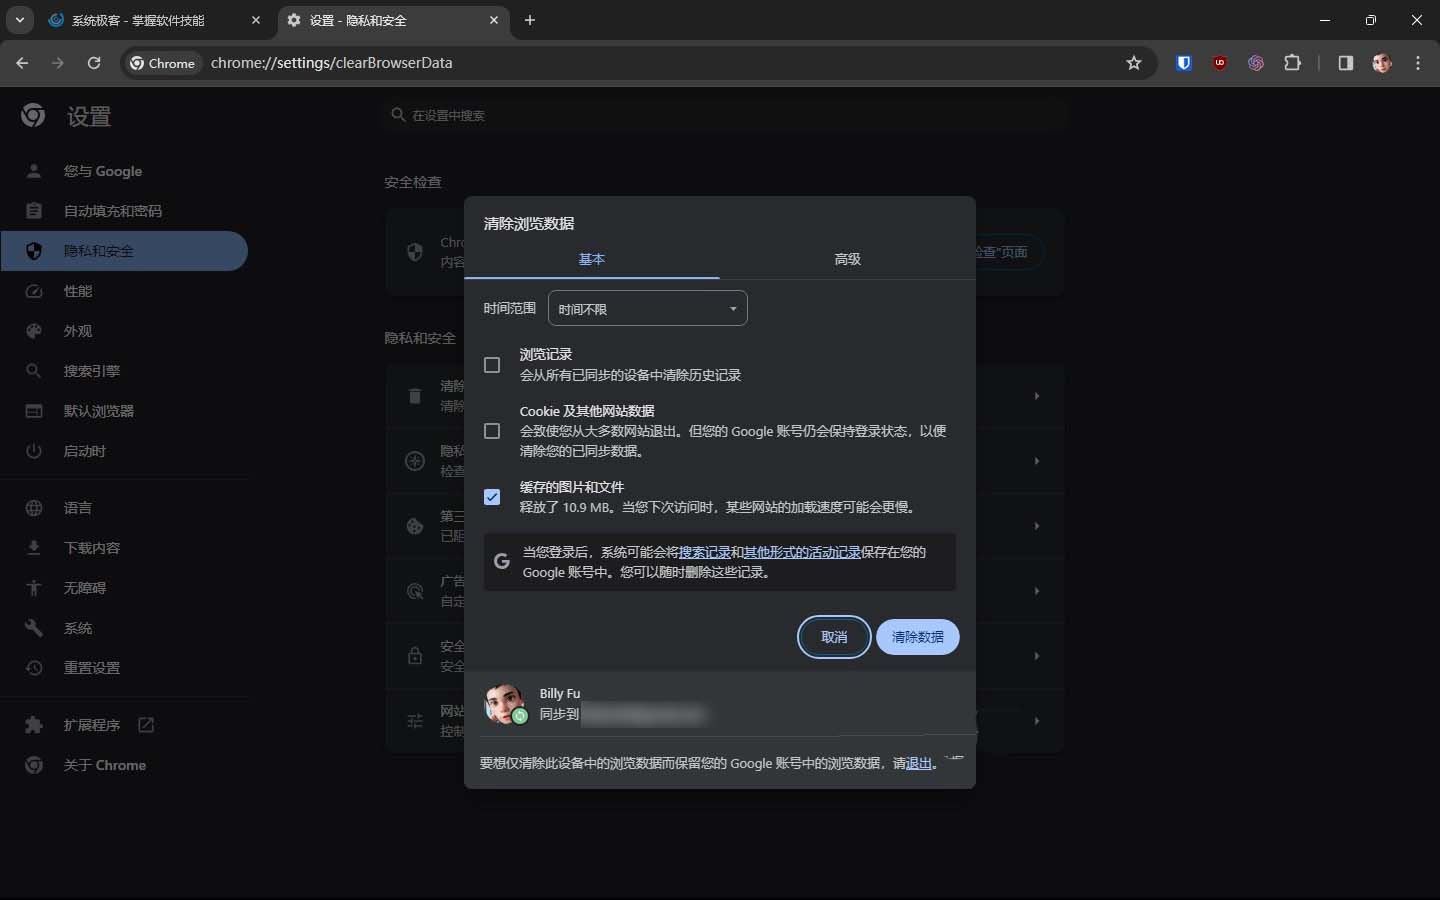Click the trash icon in 清除浏览数据 row

pyautogui.click(x=415, y=396)
